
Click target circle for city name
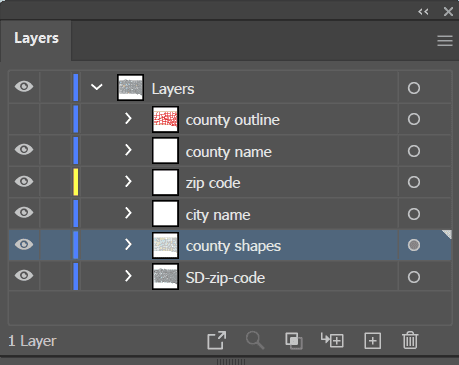414,214
